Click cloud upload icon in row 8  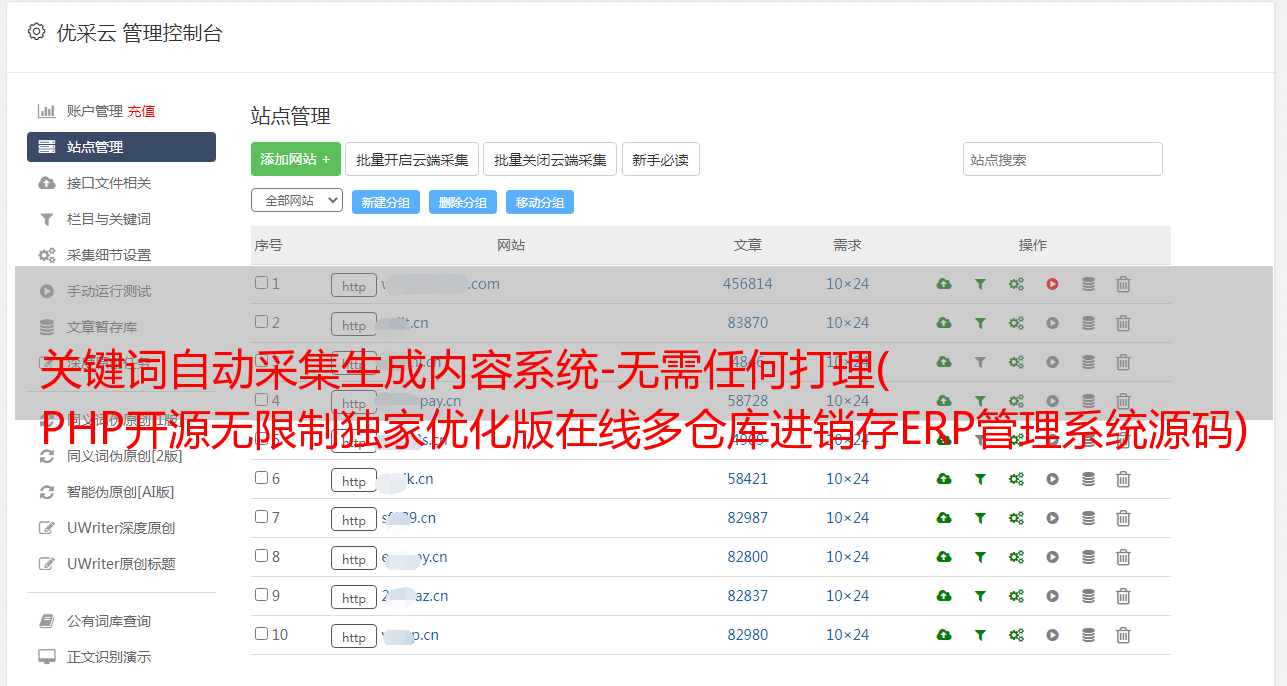944,557
